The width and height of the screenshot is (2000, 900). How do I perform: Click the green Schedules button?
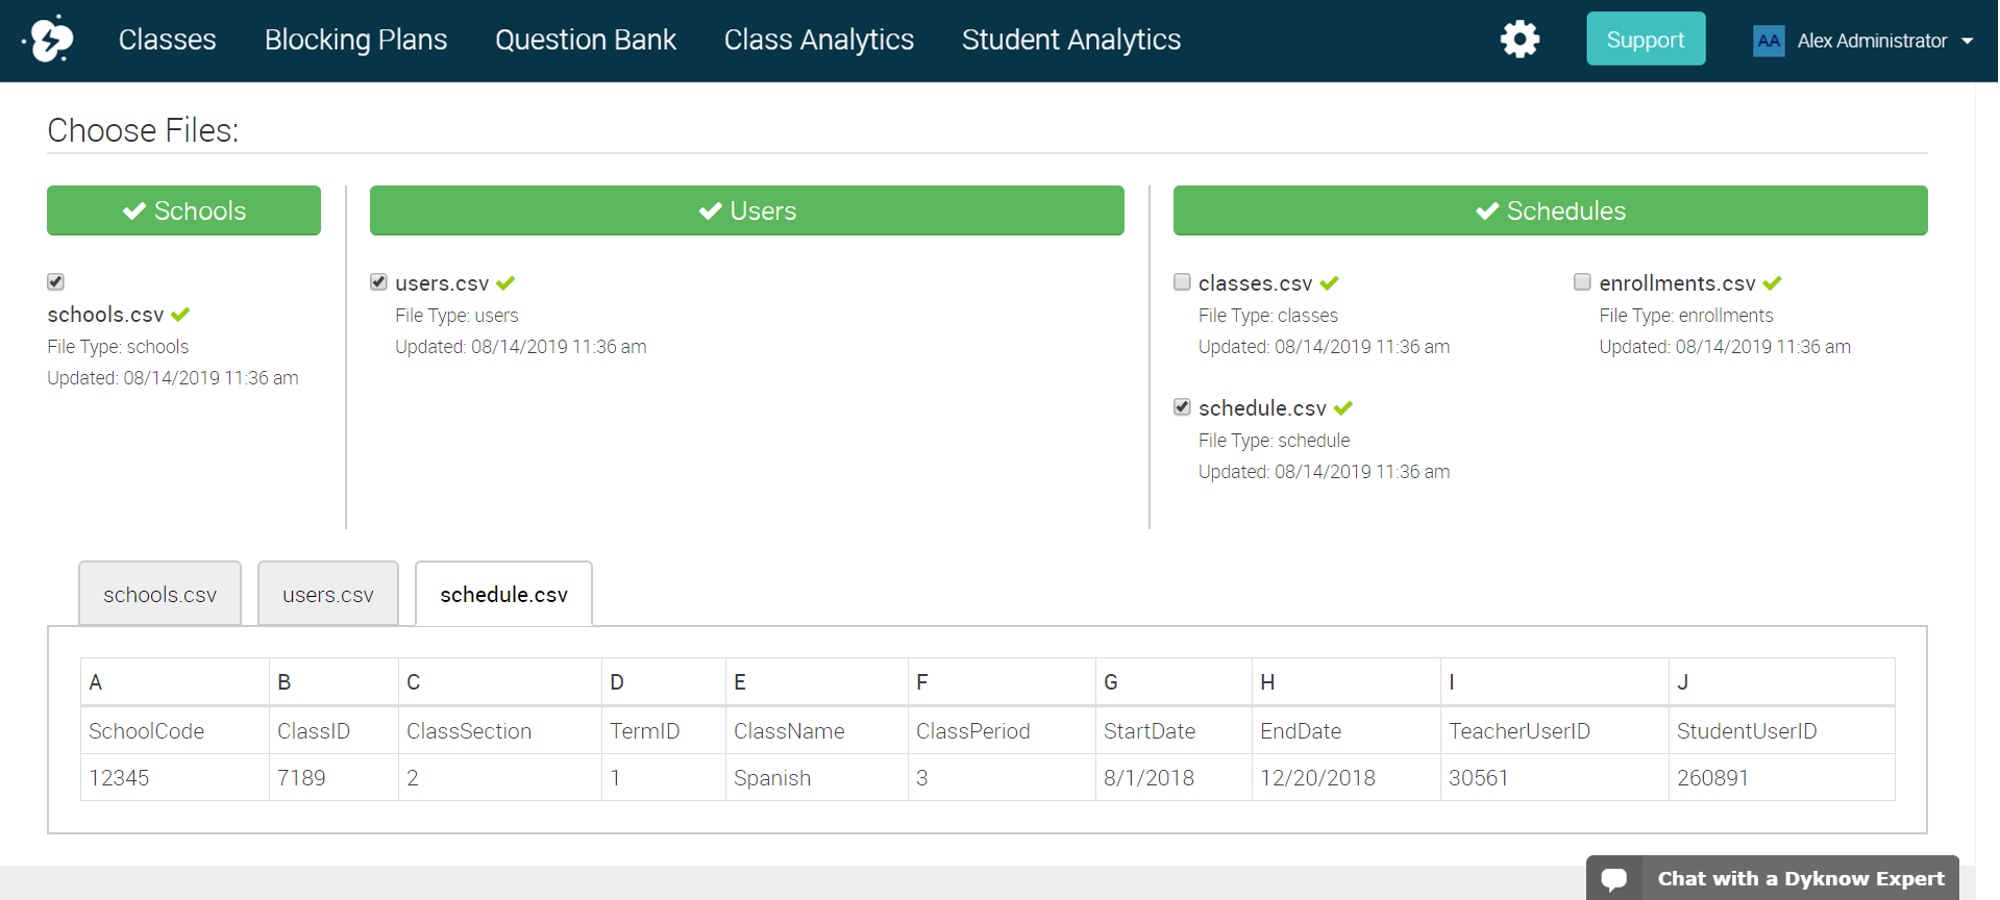[1550, 210]
